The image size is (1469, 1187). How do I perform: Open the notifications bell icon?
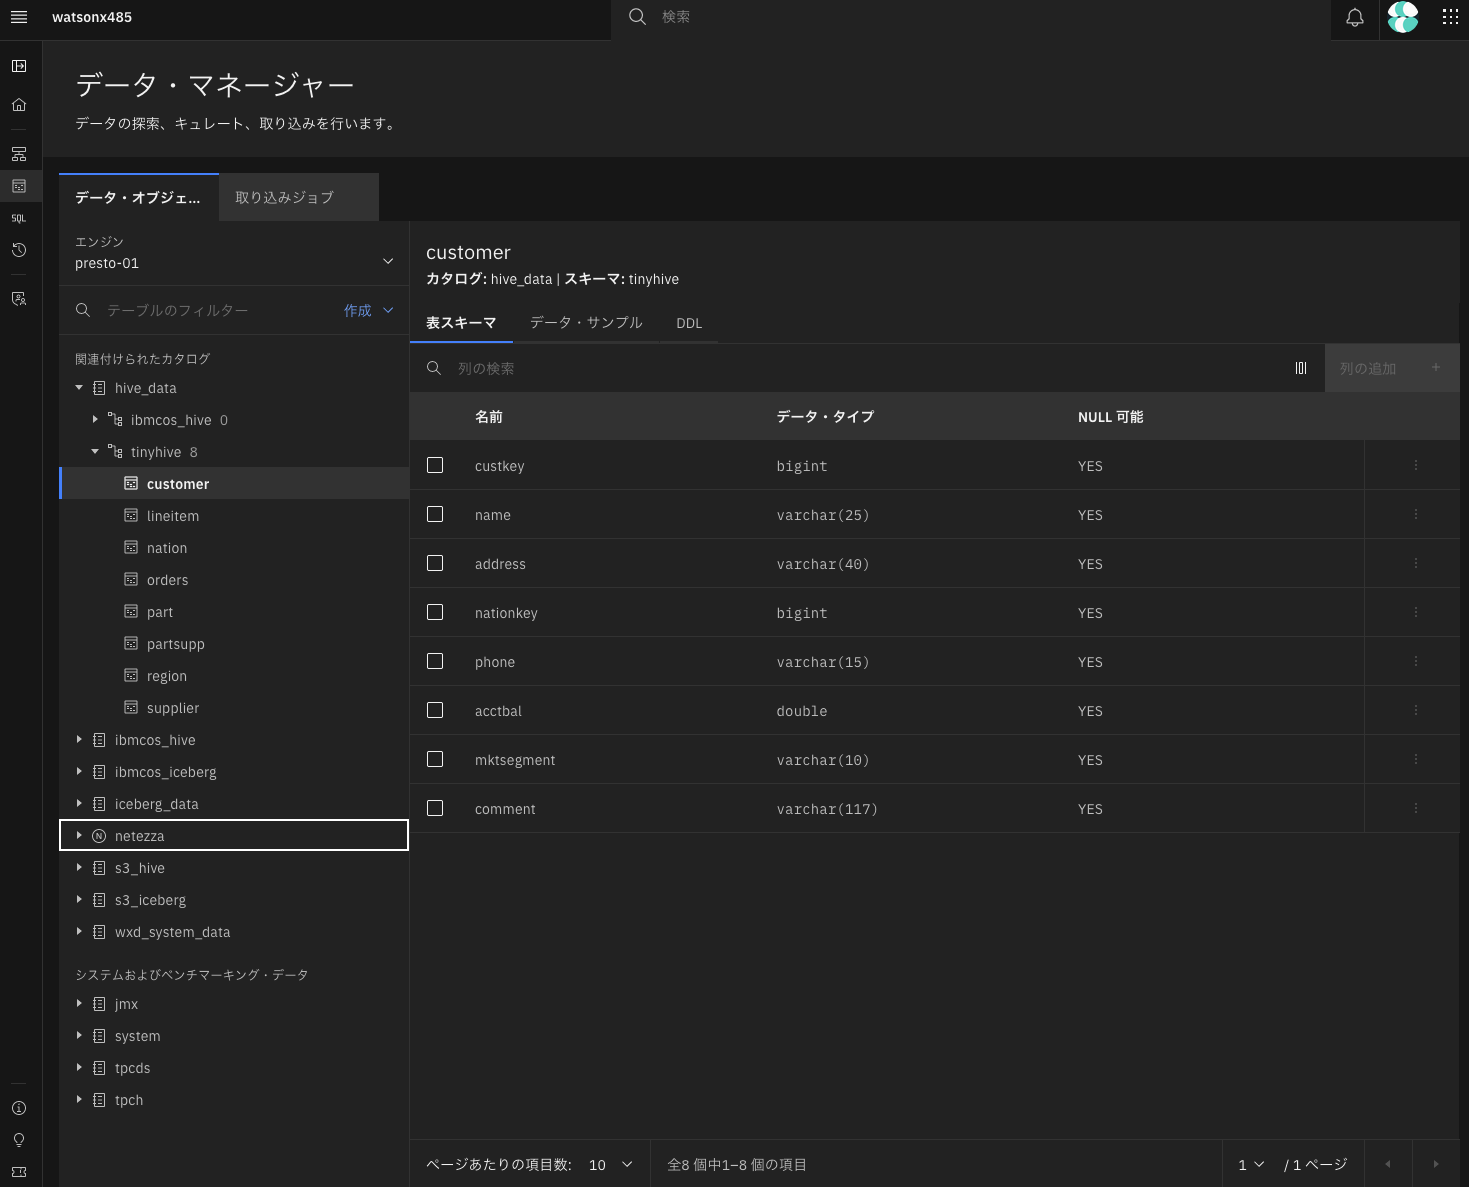1354,17
